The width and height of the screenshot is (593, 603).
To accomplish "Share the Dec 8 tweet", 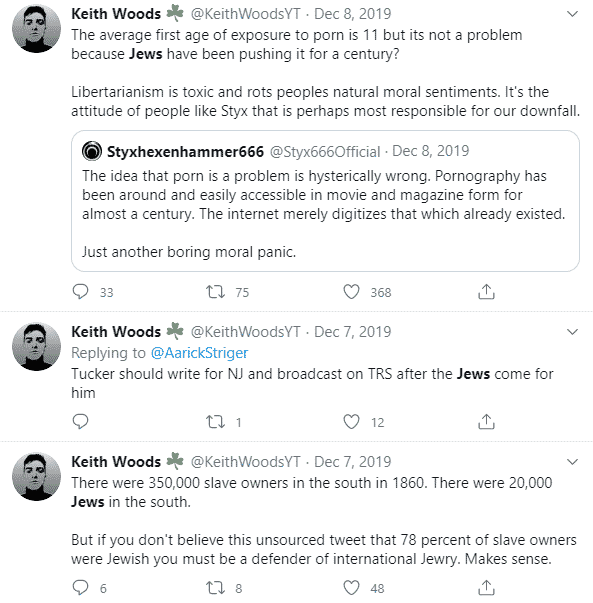I will coord(486,292).
